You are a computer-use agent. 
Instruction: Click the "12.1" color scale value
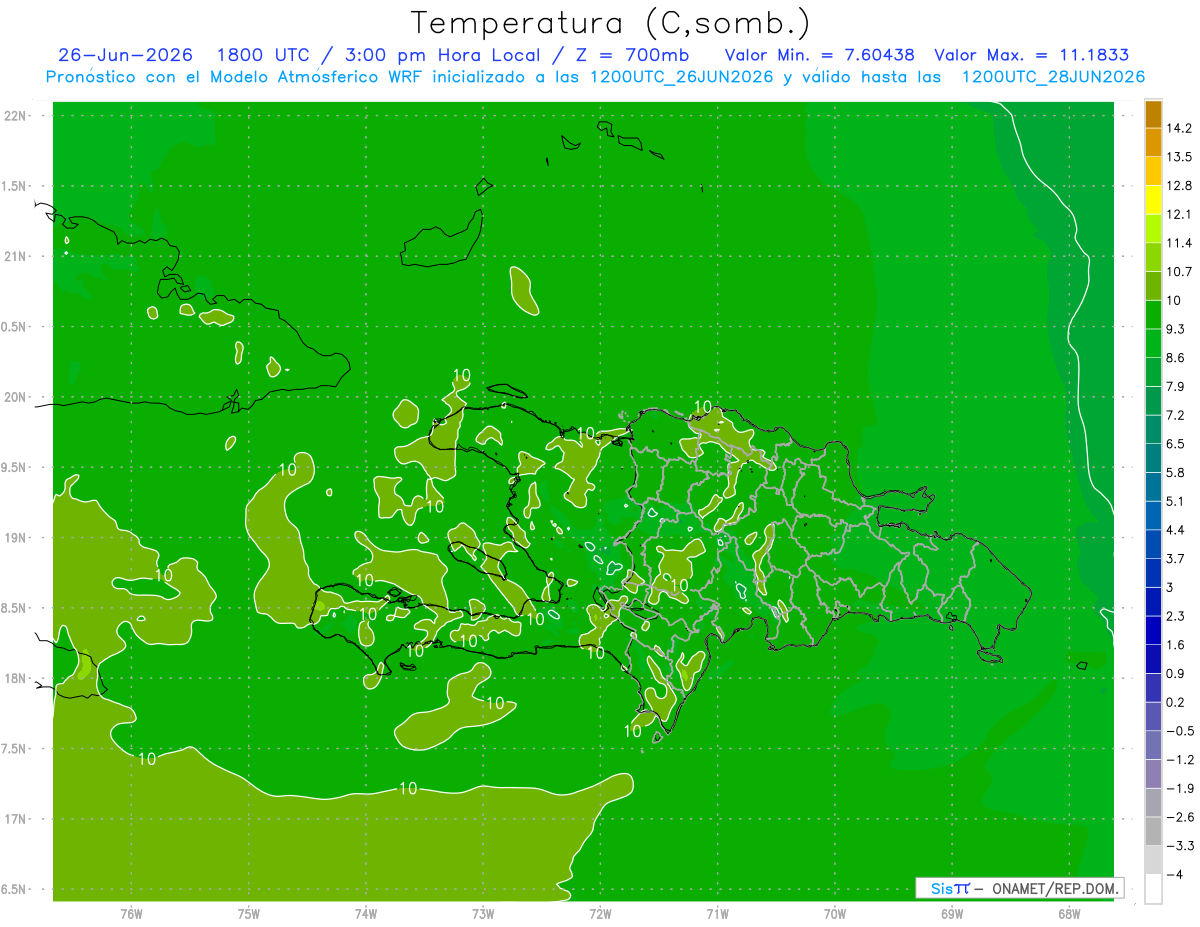[x=1181, y=215]
